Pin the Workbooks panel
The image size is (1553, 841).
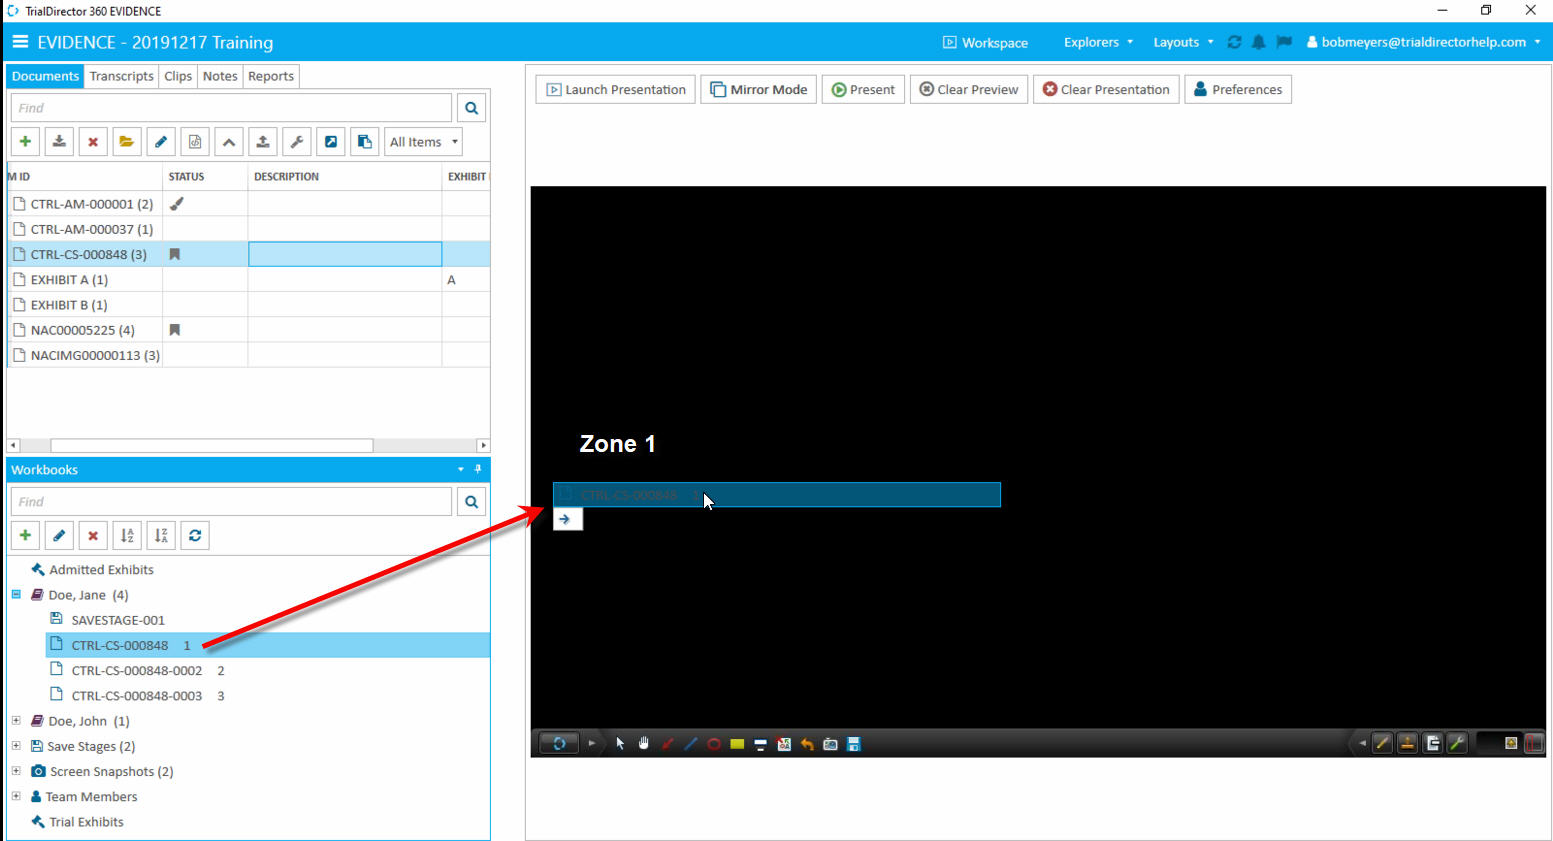[478, 469]
